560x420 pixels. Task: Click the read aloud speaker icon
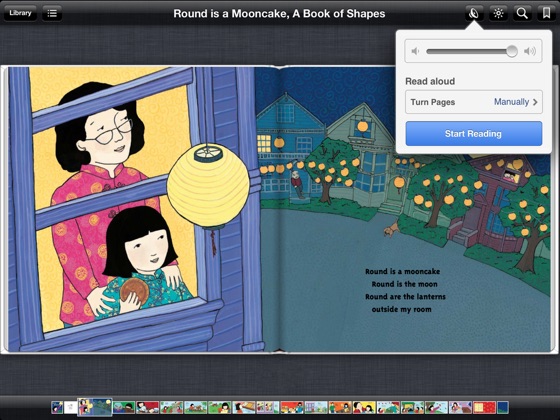coord(474,13)
